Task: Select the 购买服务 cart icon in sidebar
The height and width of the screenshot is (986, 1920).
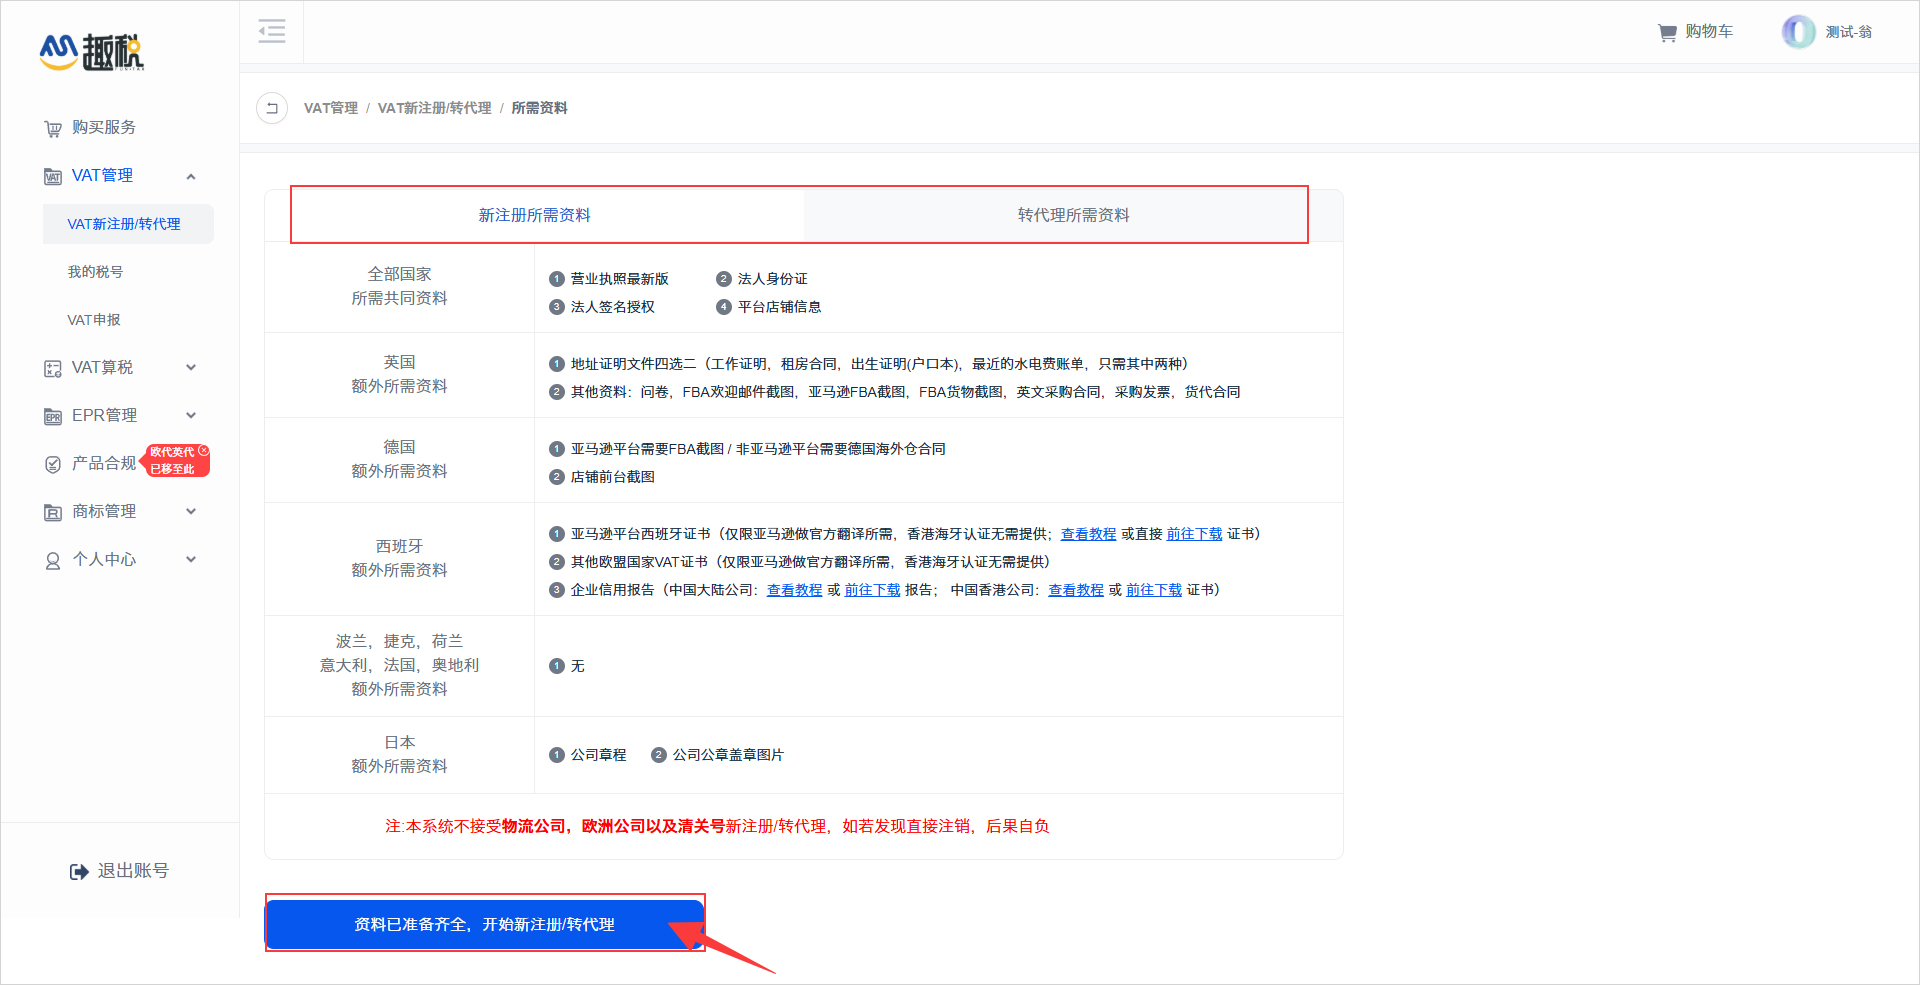Action: coord(53,127)
